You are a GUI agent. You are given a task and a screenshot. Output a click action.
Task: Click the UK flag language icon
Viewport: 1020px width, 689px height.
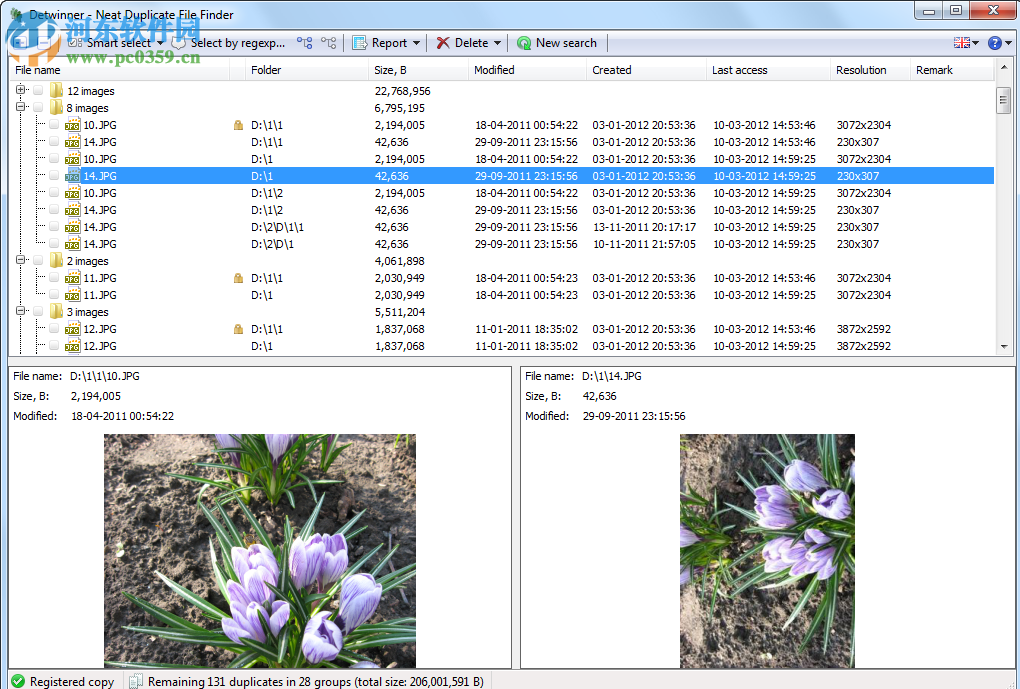click(962, 43)
